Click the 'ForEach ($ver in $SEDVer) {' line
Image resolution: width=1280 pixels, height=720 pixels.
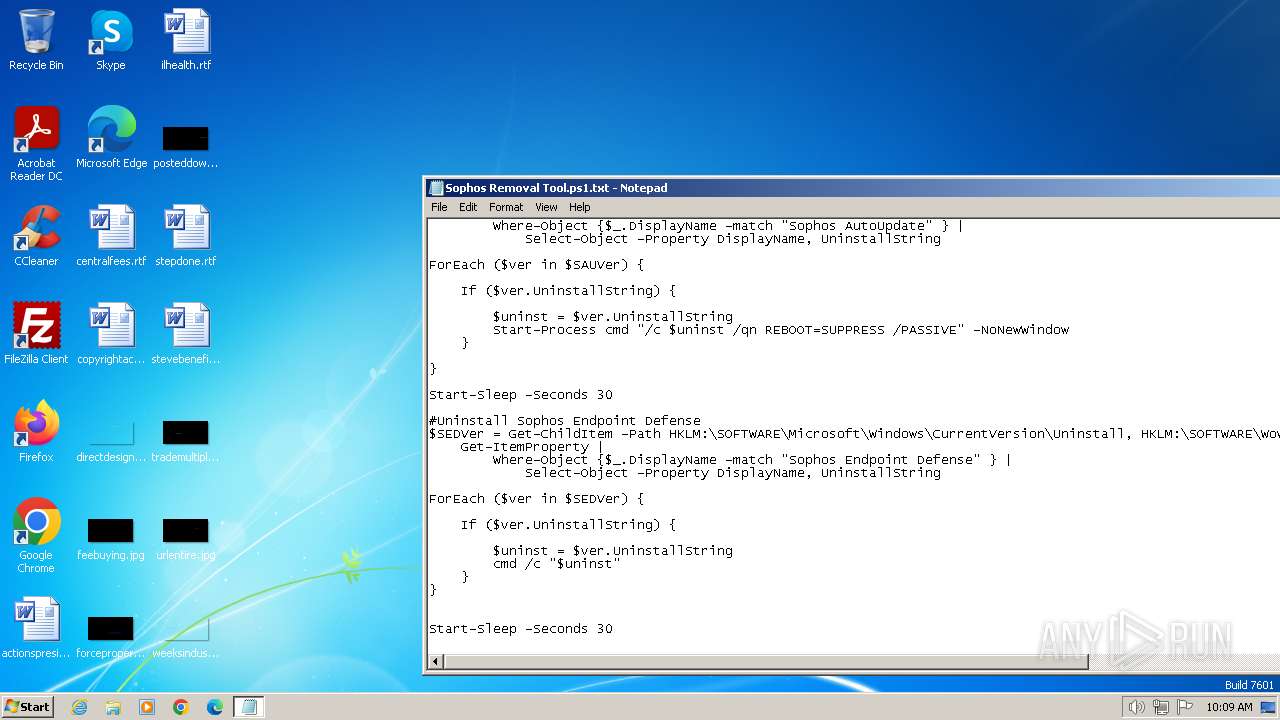pyautogui.click(x=536, y=499)
